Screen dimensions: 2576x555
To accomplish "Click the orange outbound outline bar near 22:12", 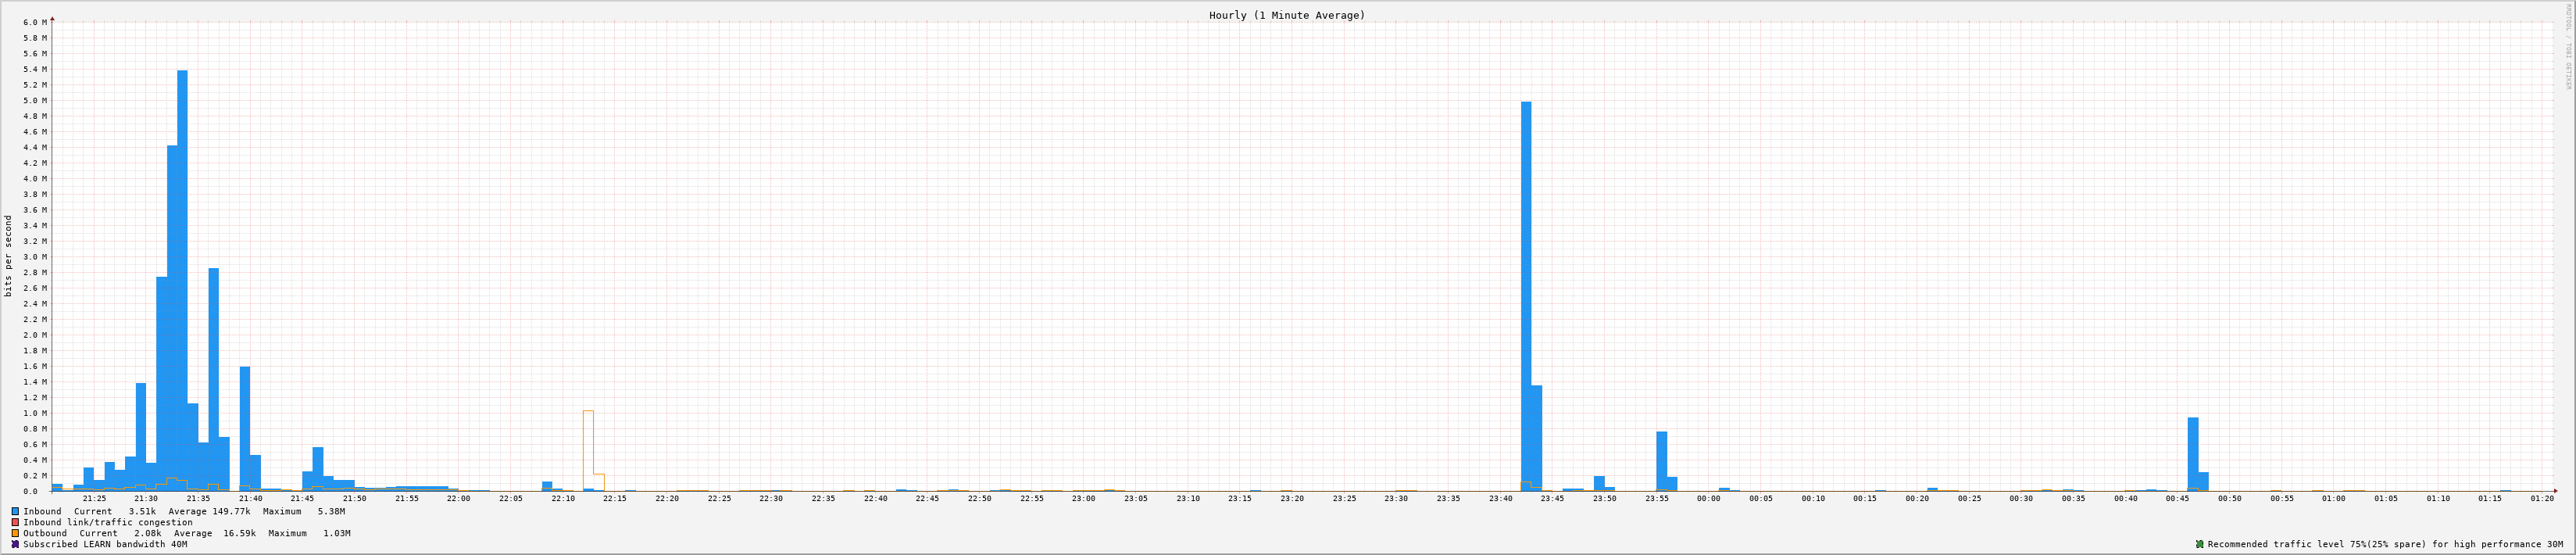I will pyautogui.click(x=588, y=450).
